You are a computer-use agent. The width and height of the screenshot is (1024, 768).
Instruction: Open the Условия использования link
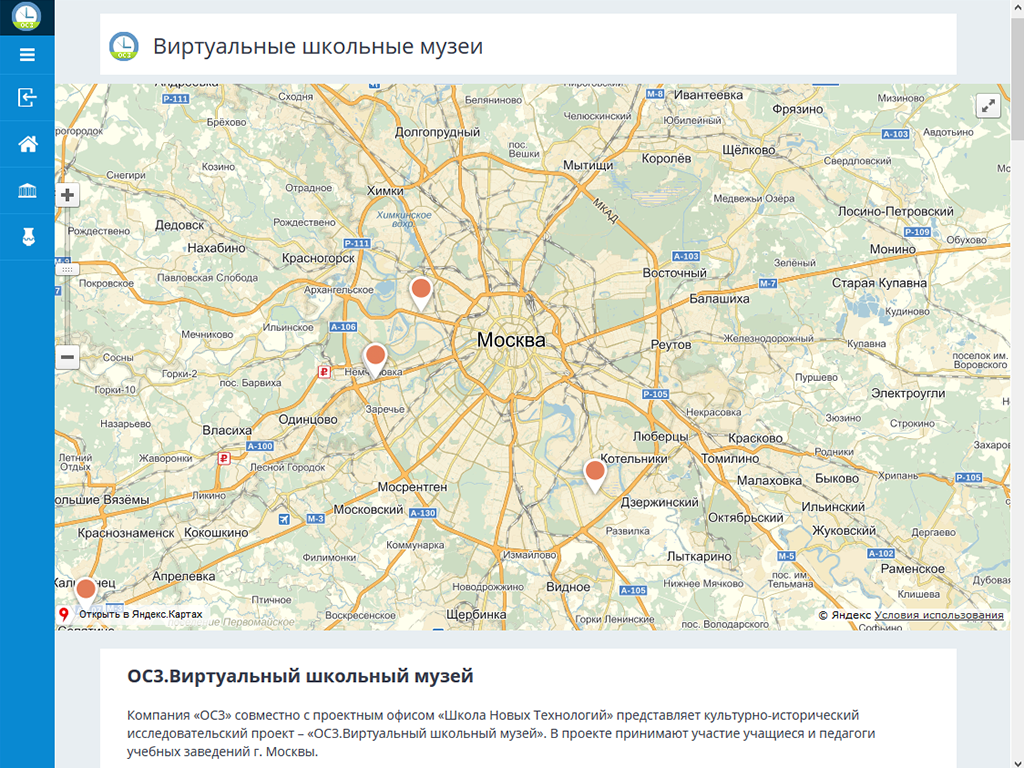click(938, 615)
